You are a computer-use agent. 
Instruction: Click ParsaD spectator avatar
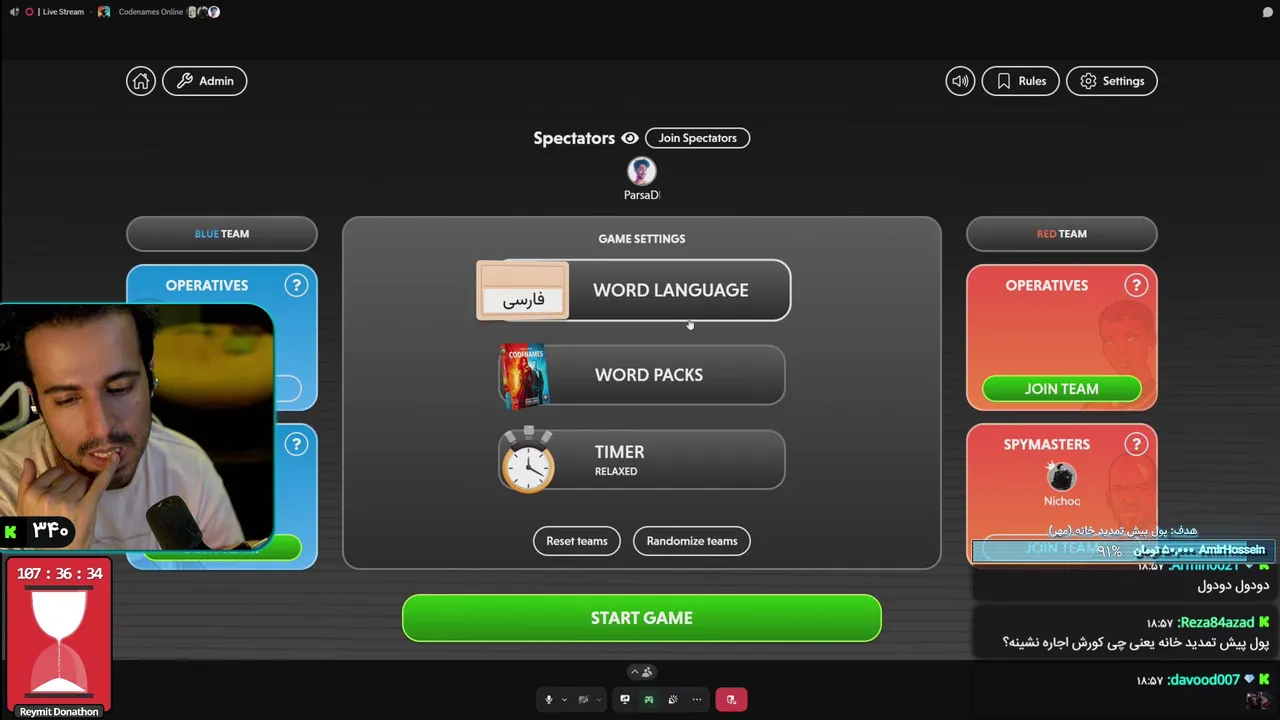pyautogui.click(x=641, y=171)
